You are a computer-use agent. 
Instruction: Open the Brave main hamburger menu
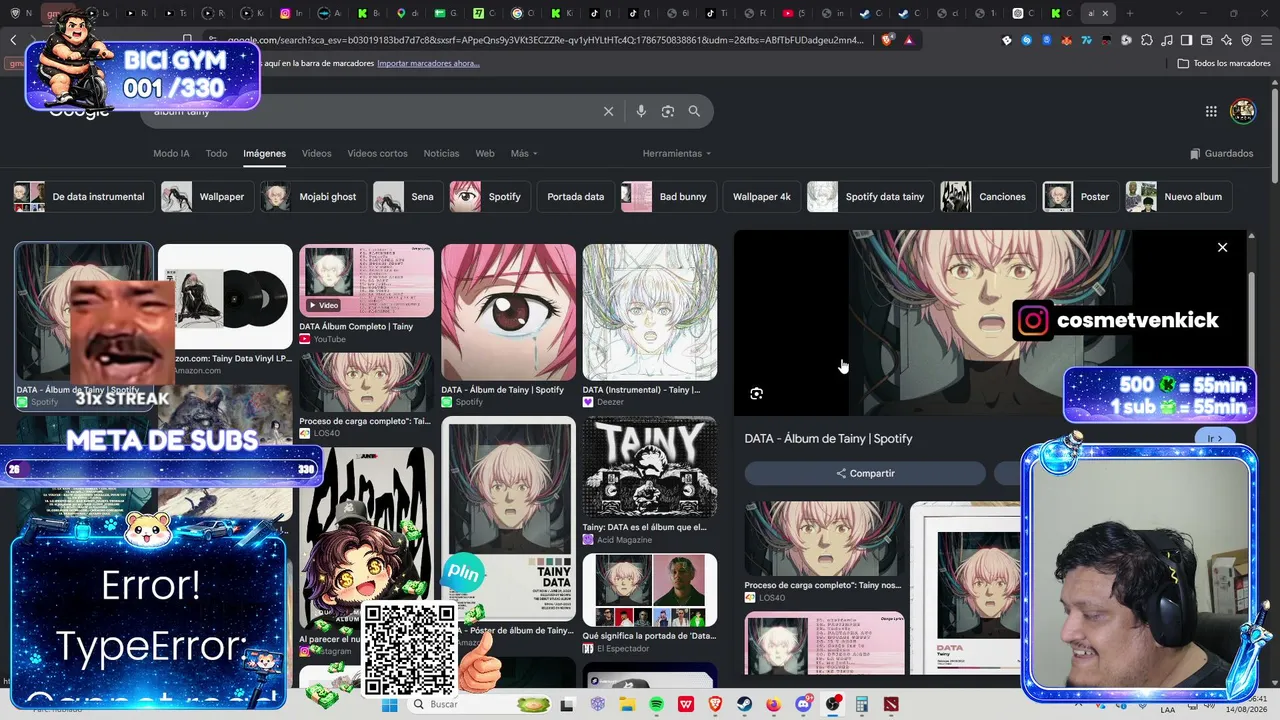[x=1266, y=40]
